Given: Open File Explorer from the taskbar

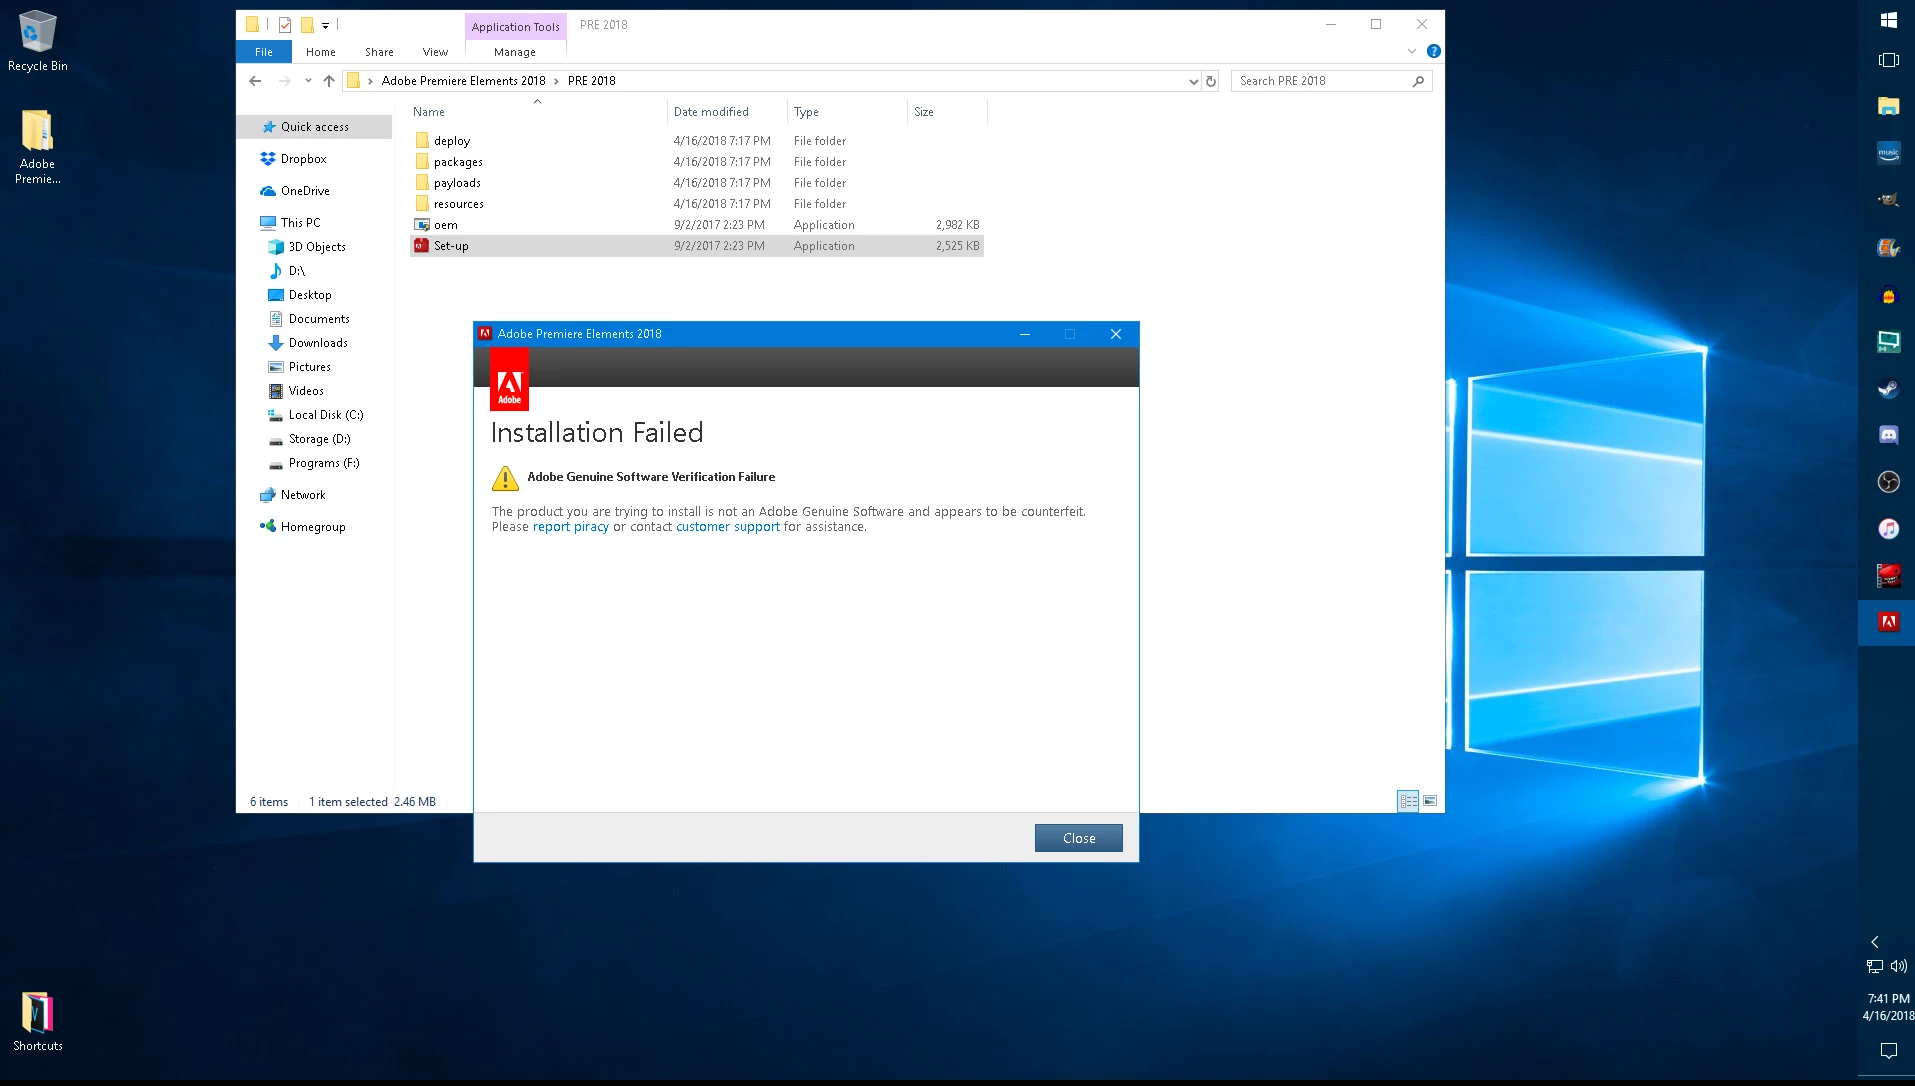Looking at the screenshot, I should 1888,106.
